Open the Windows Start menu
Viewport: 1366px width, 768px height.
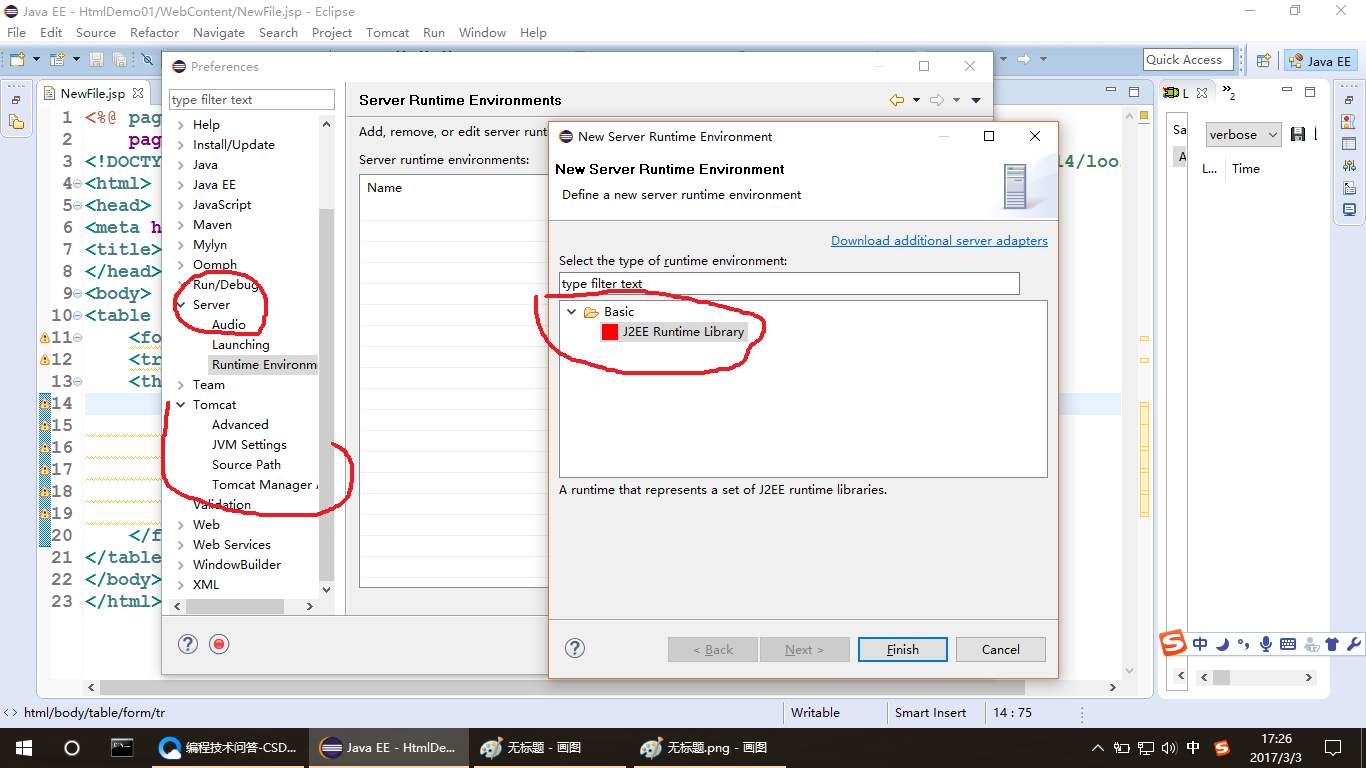click(23, 747)
